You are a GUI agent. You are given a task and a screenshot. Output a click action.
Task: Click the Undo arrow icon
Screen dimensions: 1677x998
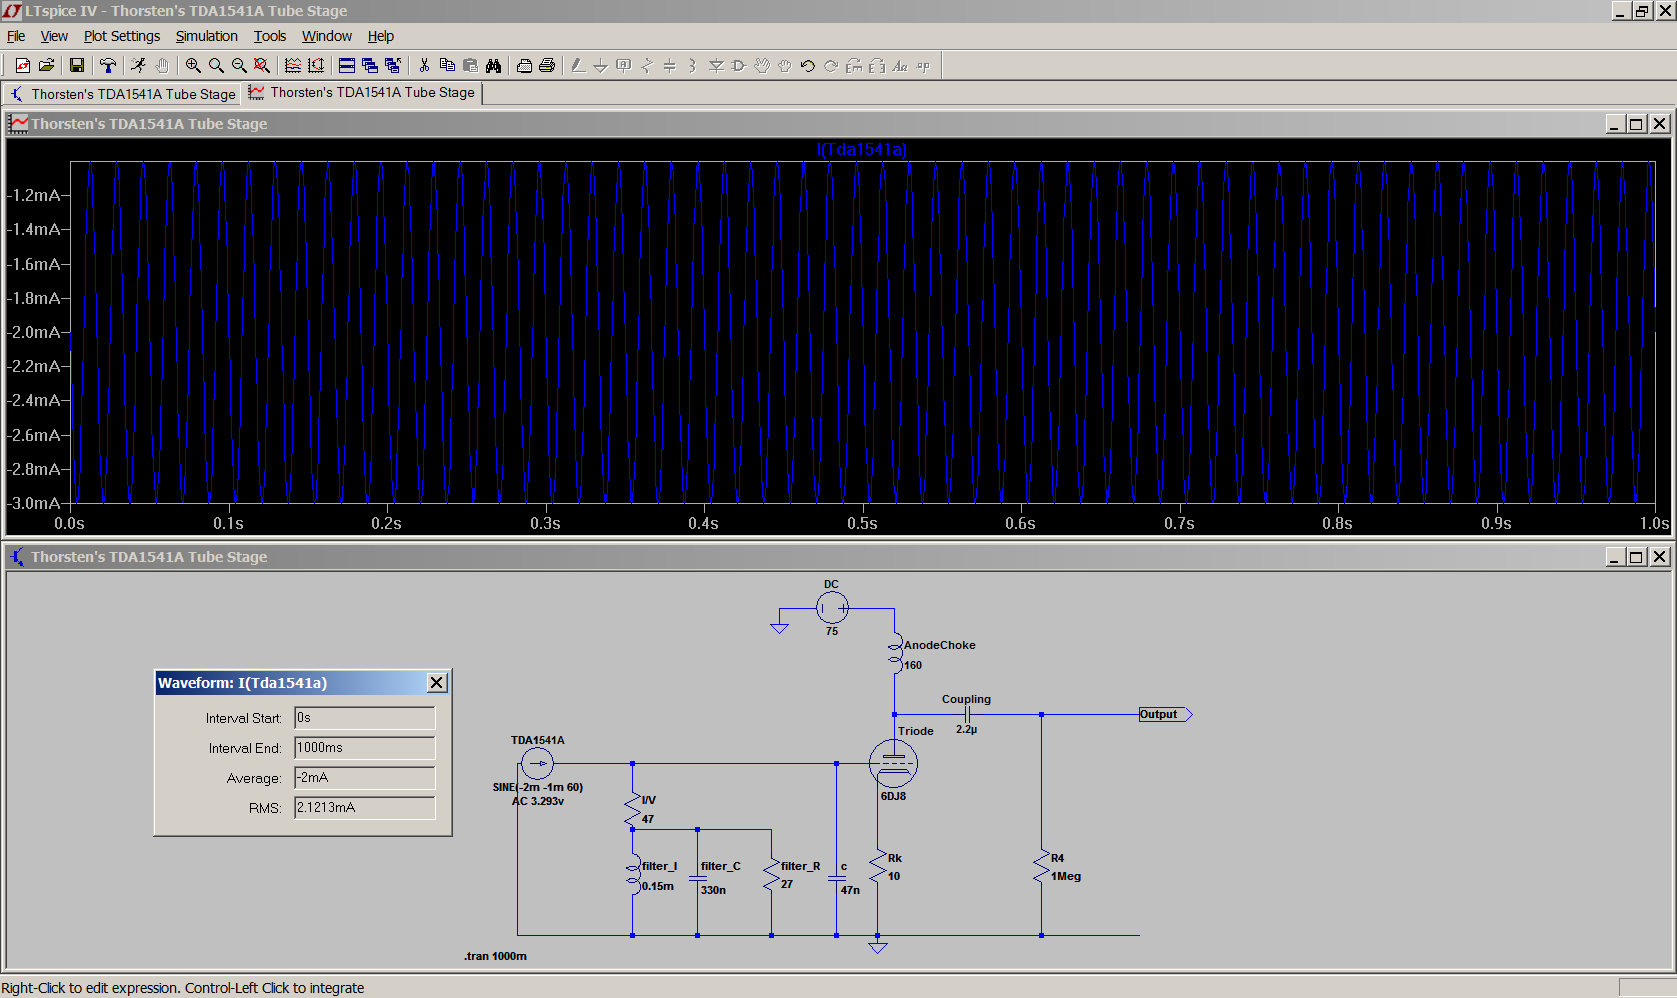[808, 66]
